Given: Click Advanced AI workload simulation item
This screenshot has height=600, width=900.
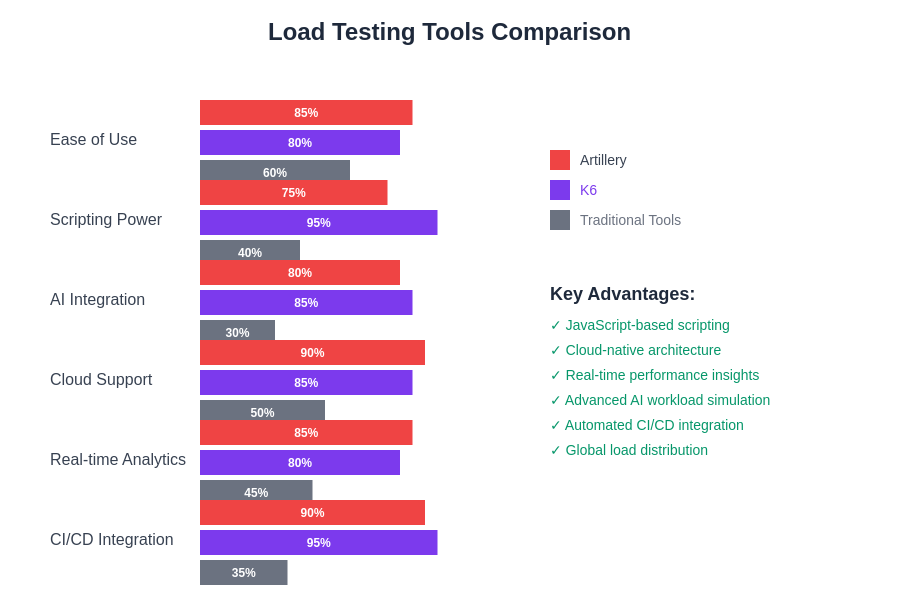Looking at the screenshot, I should 660,400.
